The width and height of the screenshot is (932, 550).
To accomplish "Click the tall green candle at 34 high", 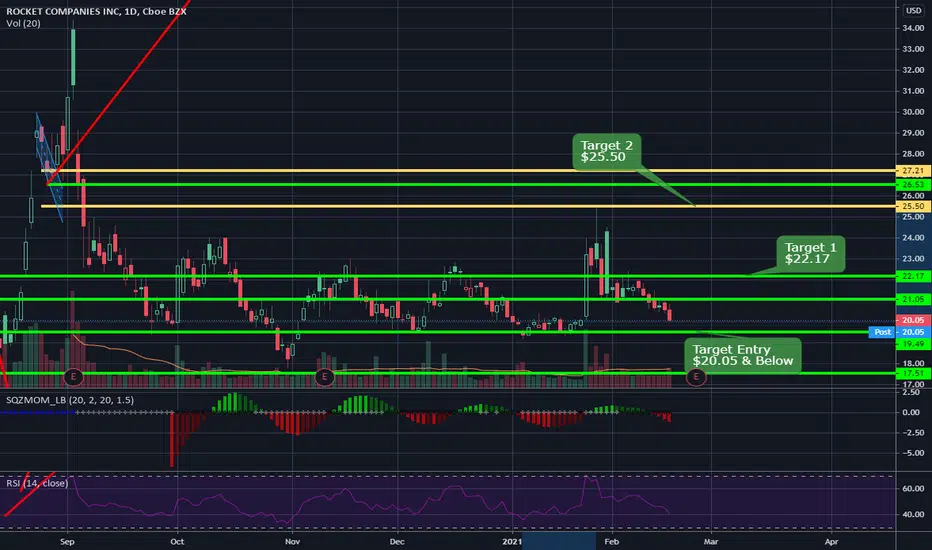I will (73, 57).
